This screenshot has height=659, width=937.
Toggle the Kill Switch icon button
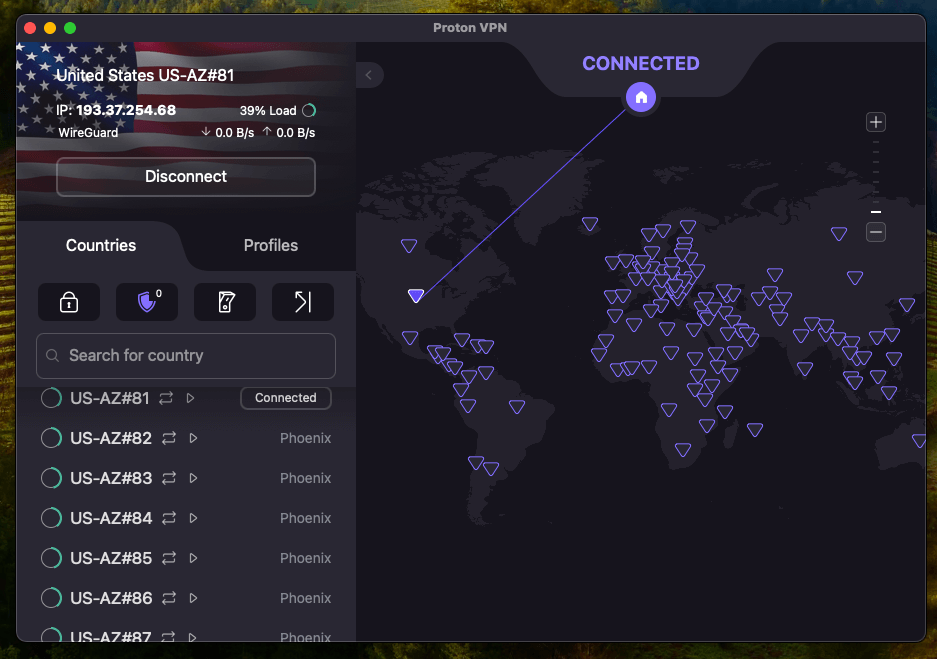(x=225, y=302)
